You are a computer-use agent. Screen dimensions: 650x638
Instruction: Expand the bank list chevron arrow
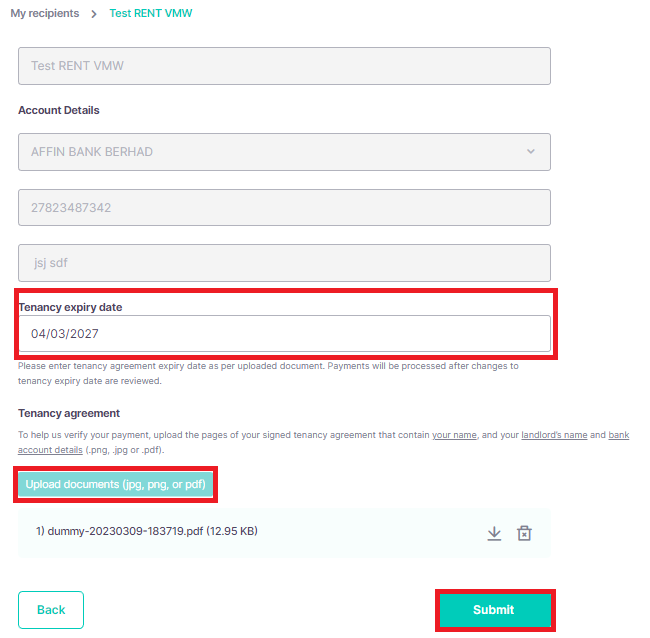(x=530, y=152)
